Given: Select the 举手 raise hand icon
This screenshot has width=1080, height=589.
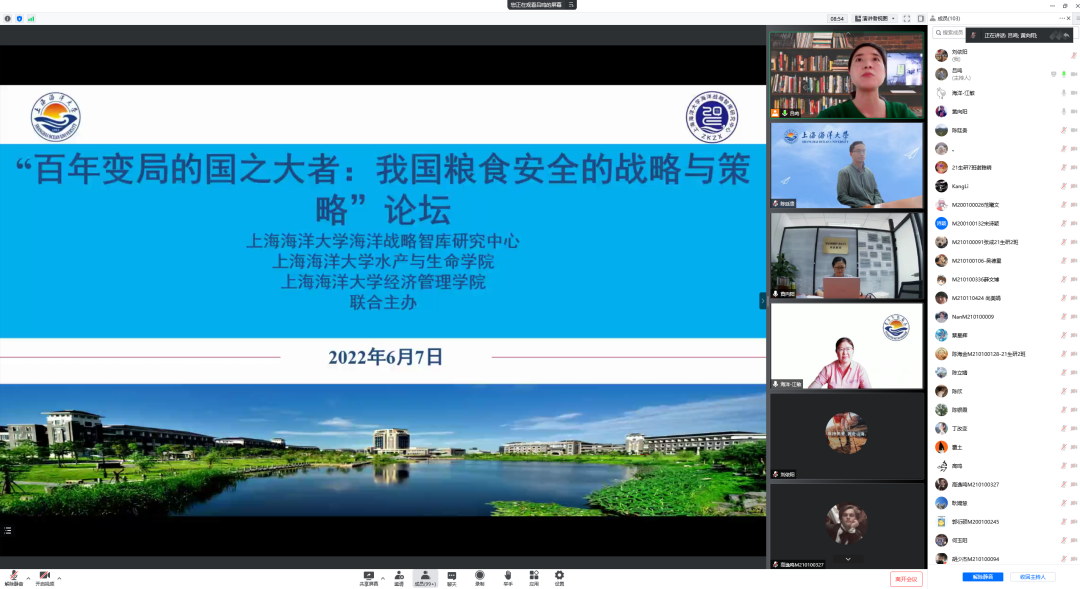Looking at the screenshot, I should pyautogui.click(x=507, y=576).
